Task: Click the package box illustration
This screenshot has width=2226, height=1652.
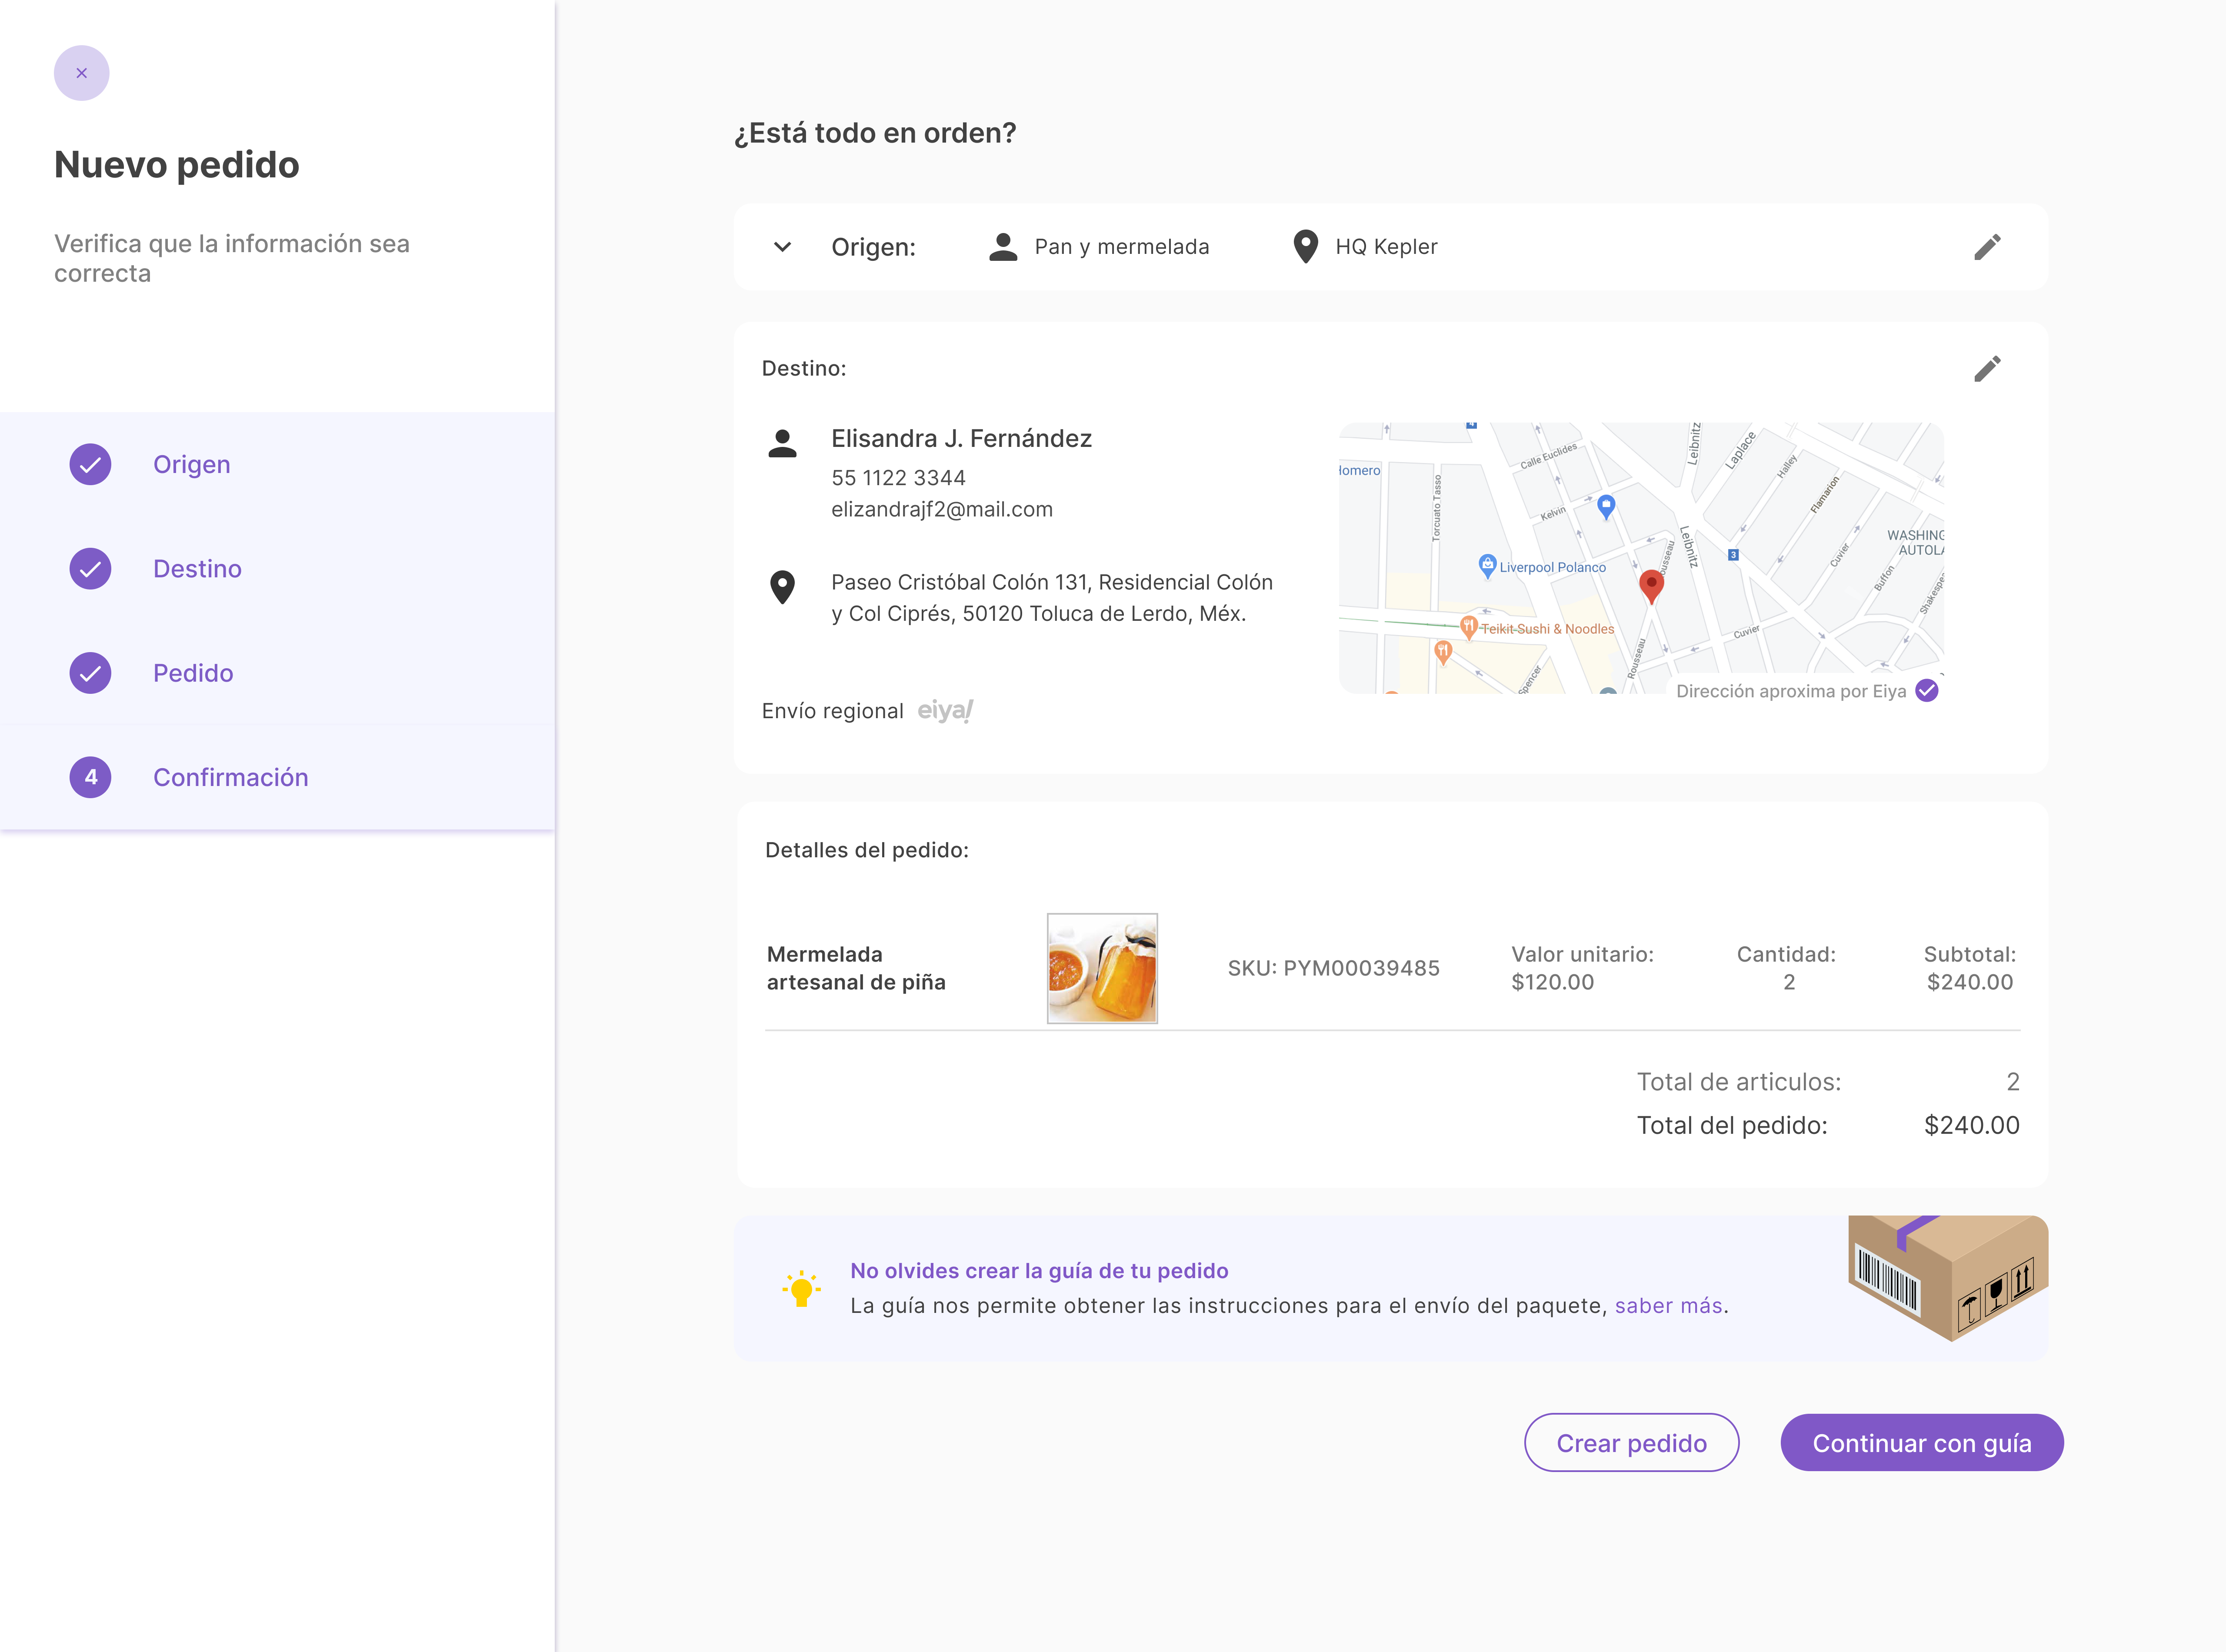Action: pyautogui.click(x=1948, y=1278)
